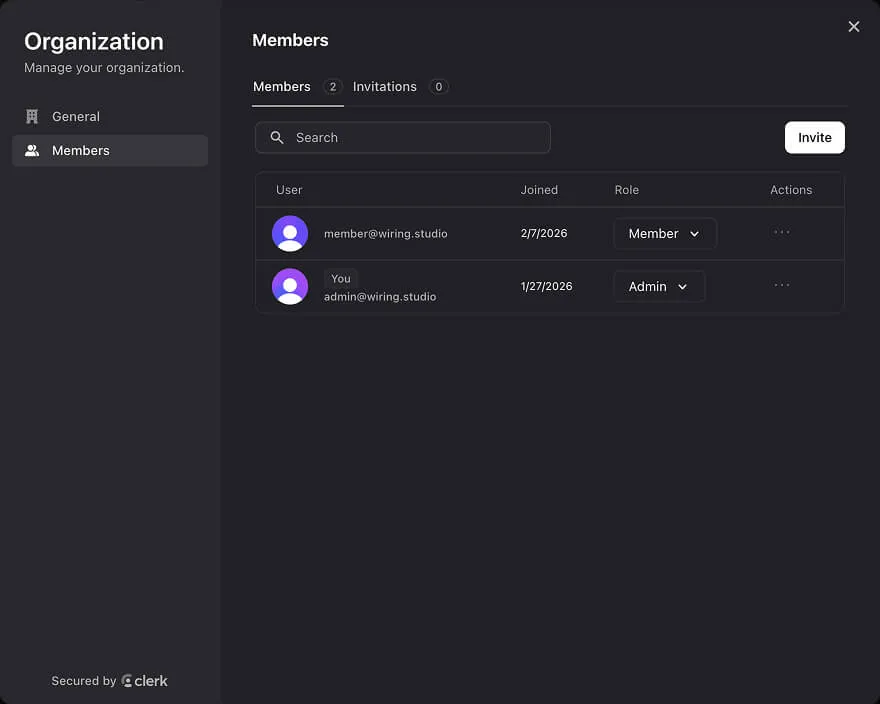Screen dimensions: 880x704
Task: Click the search magnifier icon
Action: (x=276, y=137)
